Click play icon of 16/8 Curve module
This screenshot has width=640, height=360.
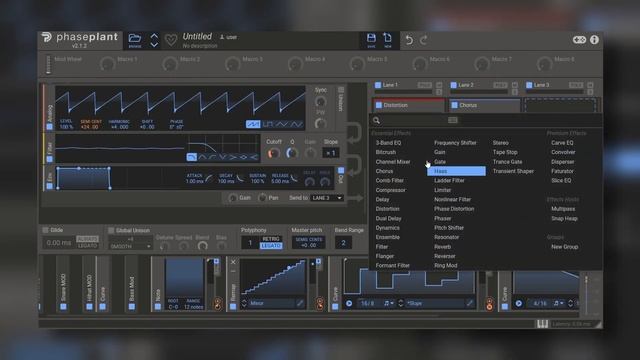click(x=349, y=303)
